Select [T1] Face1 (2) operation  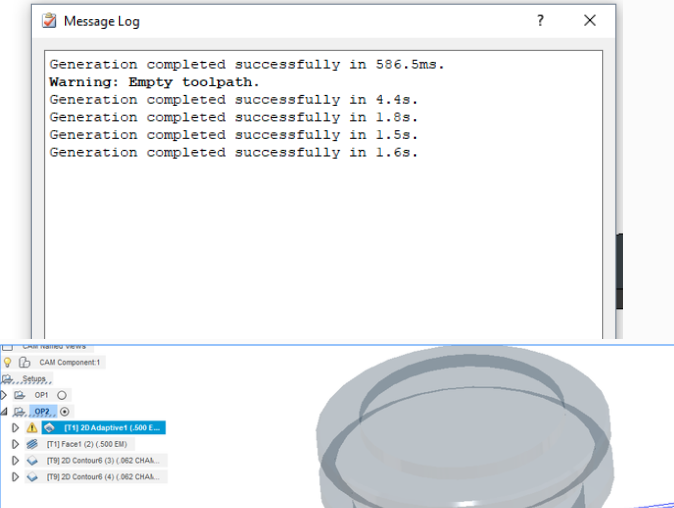87,444
